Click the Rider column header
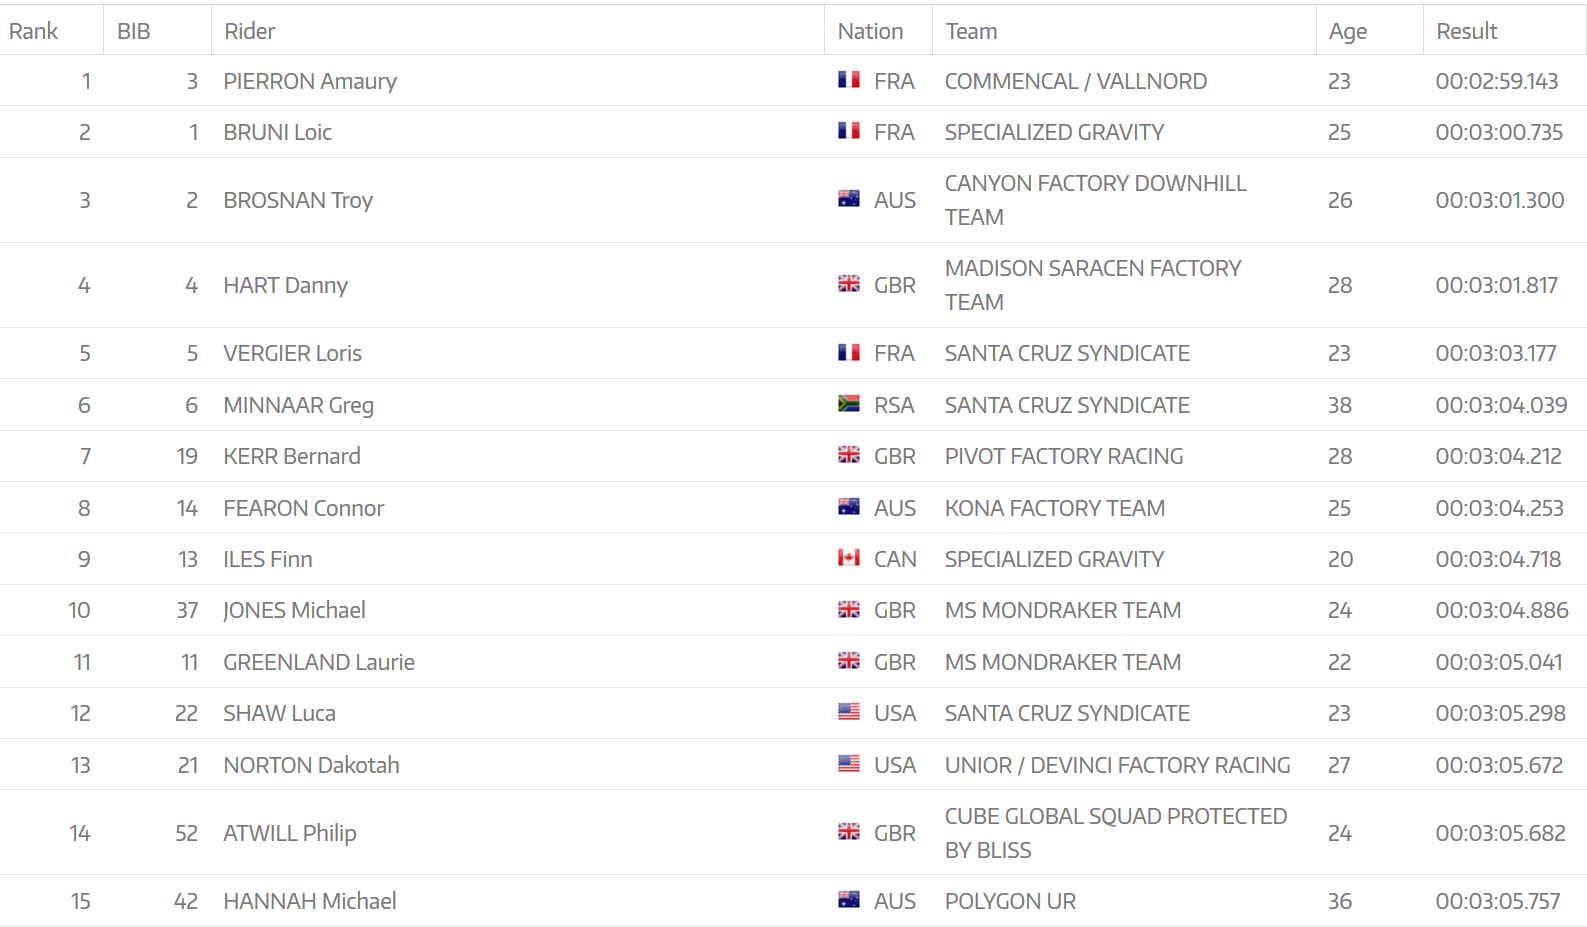This screenshot has height=927, width=1587. coord(250,31)
